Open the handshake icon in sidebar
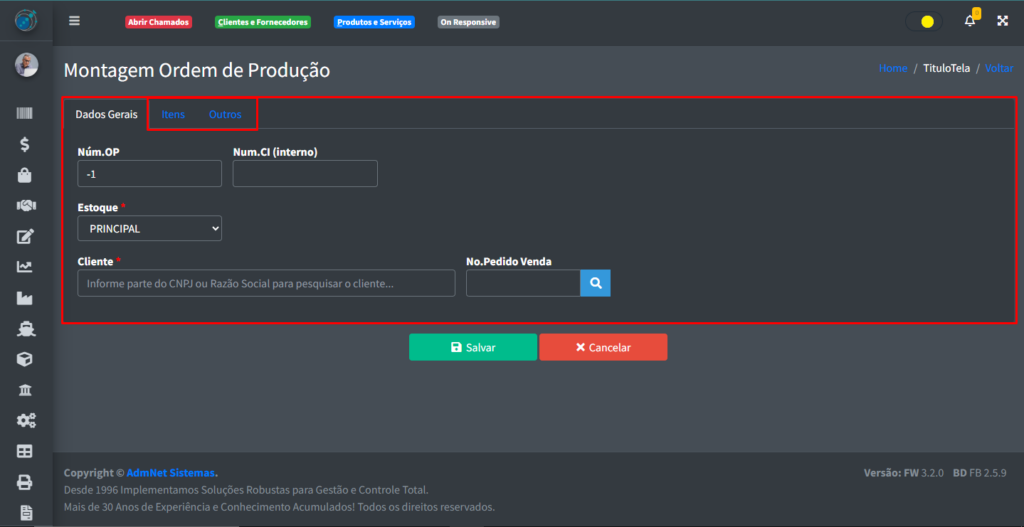Image resolution: width=1024 pixels, height=527 pixels. (25, 205)
